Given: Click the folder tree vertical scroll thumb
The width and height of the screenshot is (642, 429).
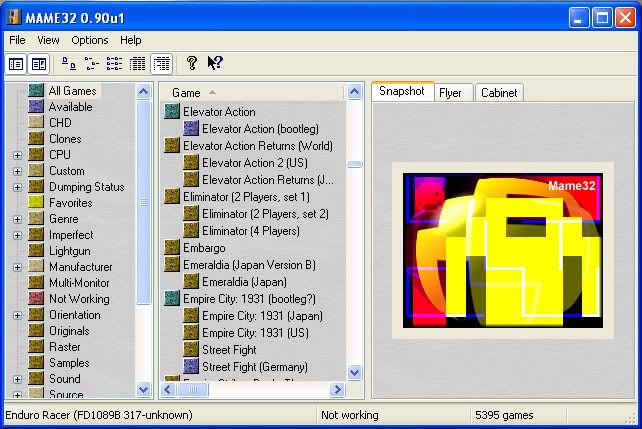Looking at the screenshot, I should [x=143, y=202].
